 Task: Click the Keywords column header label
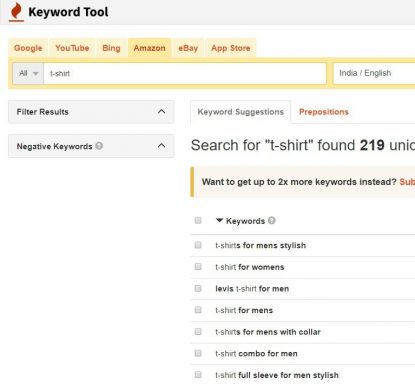(245, 221)
